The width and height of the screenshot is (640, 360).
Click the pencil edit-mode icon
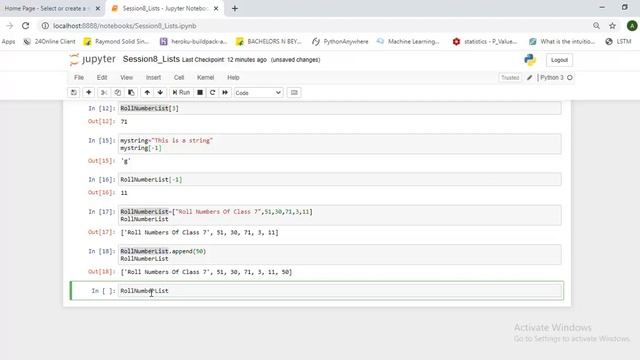click(x=529, y=78)
